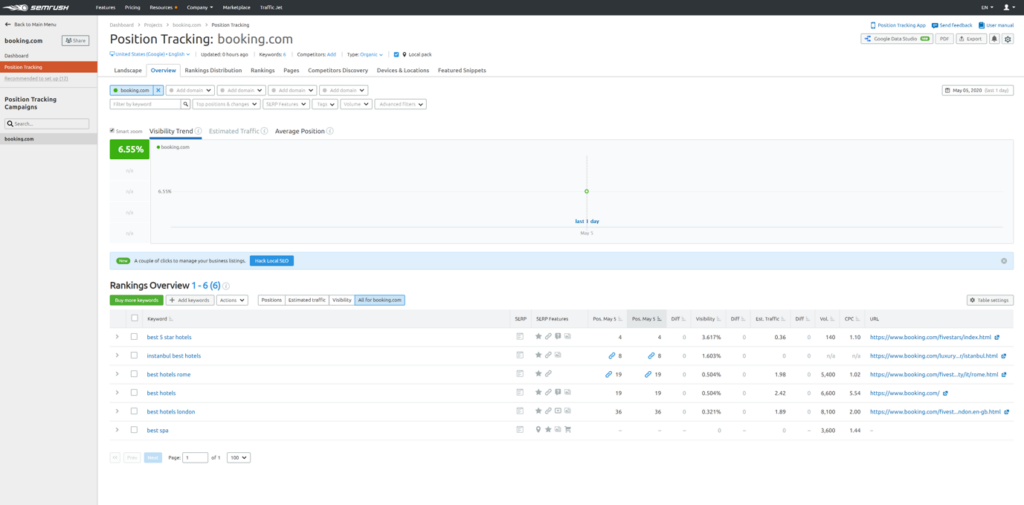Select checkbox for instanbul best hotels
Screen dimensions: 1024x505
[135, 355]
